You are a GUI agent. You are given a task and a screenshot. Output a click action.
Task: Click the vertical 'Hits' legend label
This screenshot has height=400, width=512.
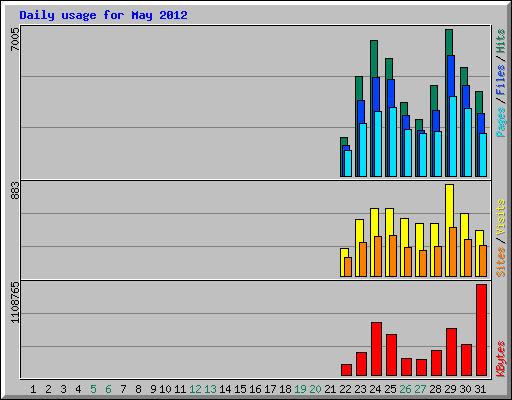click(500, 41)
